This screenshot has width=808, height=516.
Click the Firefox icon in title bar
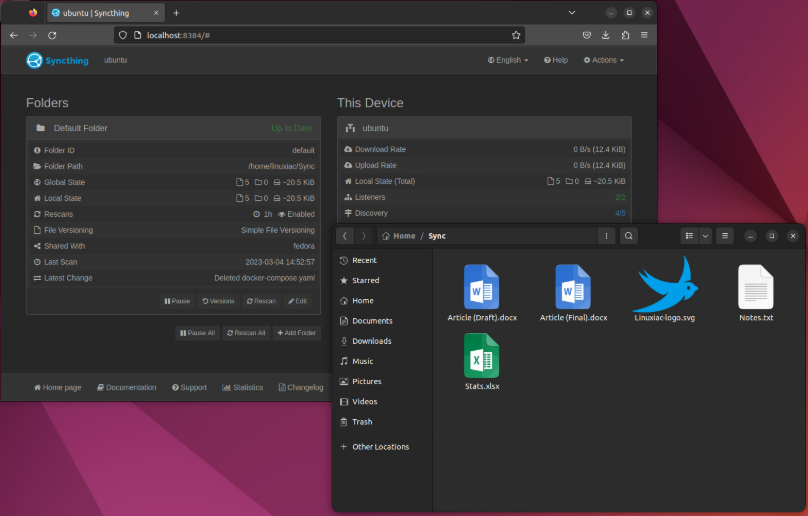click(x=33, y=13)
